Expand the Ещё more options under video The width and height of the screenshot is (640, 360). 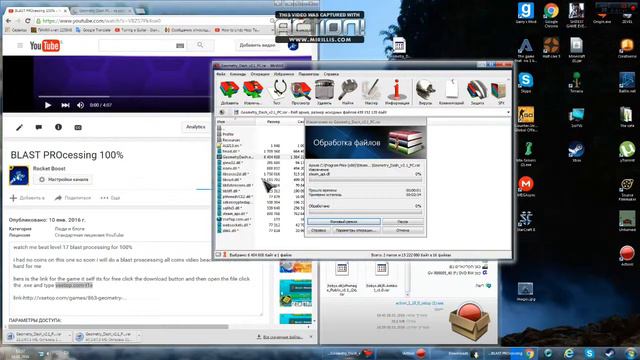click(111, 198)
